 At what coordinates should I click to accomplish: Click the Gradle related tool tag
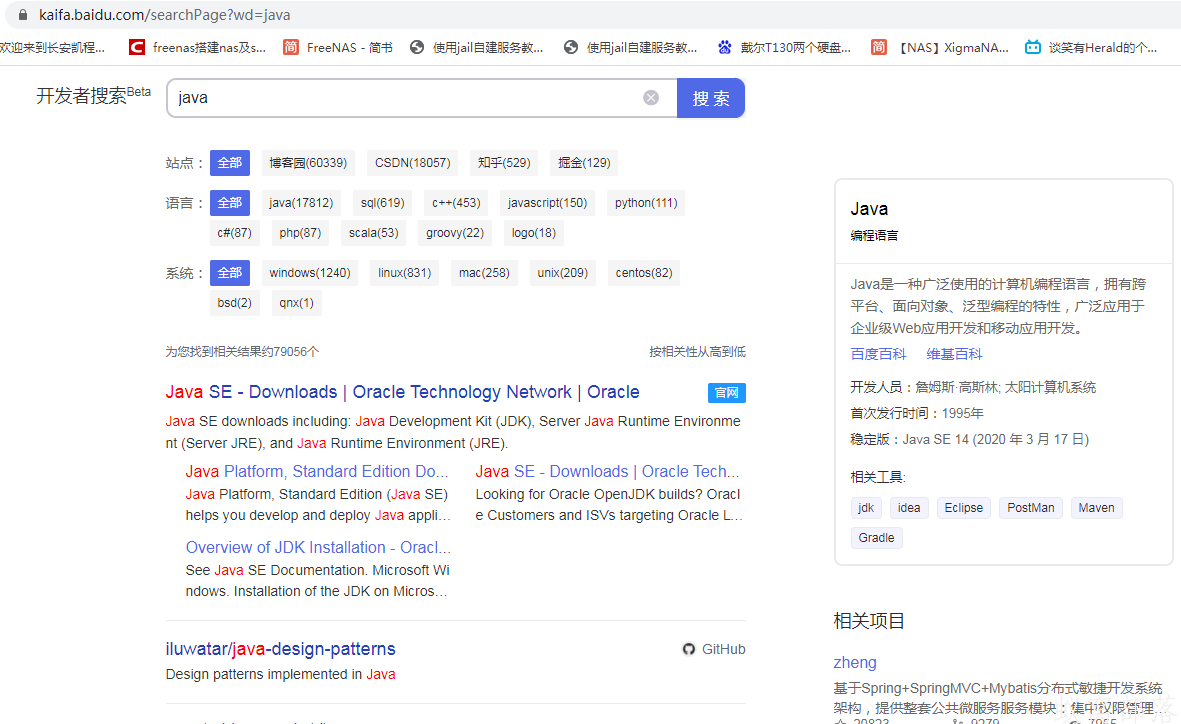877,538
